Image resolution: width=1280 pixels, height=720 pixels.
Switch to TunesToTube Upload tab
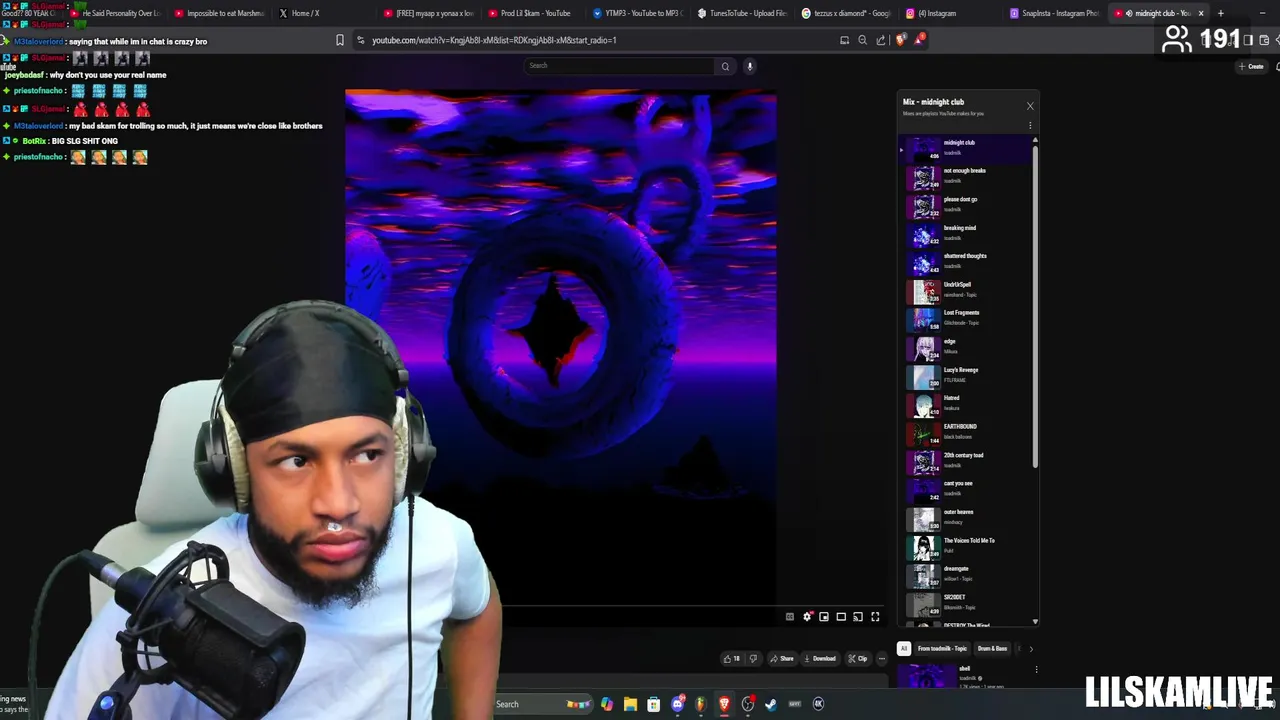click(742, 13)
